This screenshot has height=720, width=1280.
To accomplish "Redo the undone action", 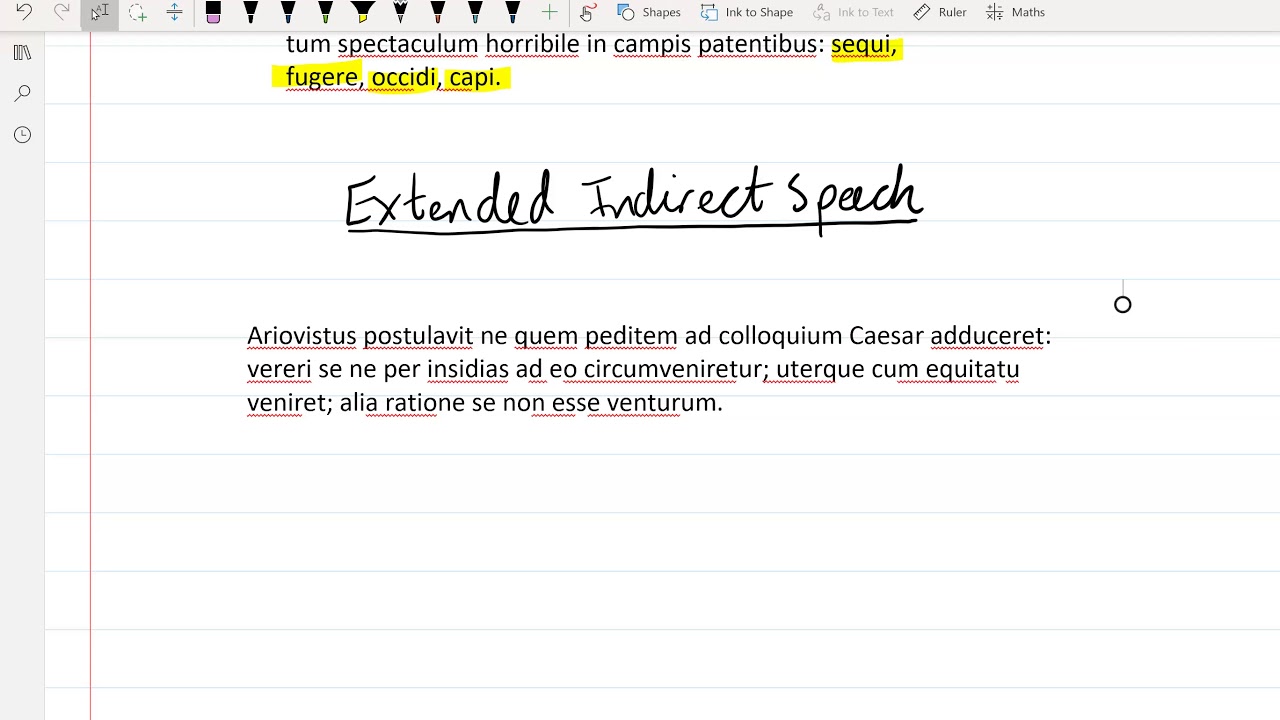I will pyautogui.click(x=61, y=12).
